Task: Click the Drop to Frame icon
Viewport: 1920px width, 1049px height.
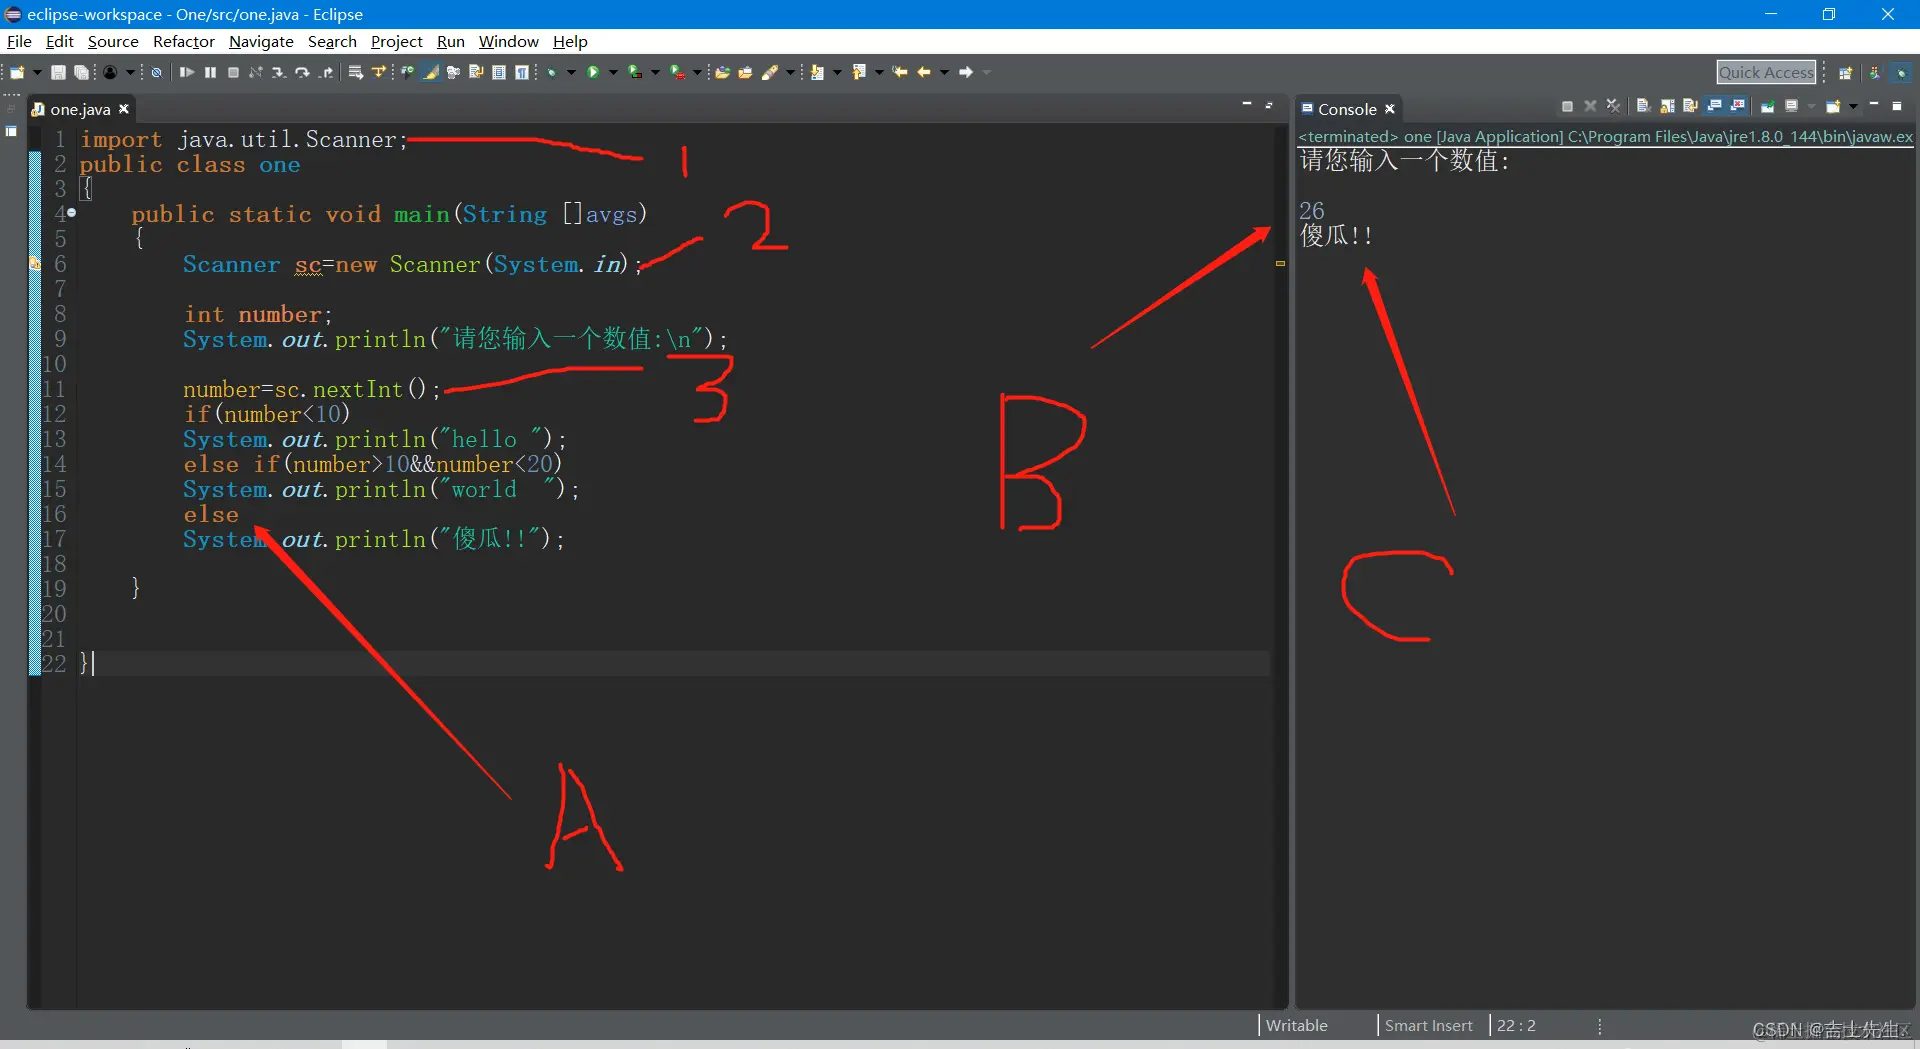Action: [355, 72]
